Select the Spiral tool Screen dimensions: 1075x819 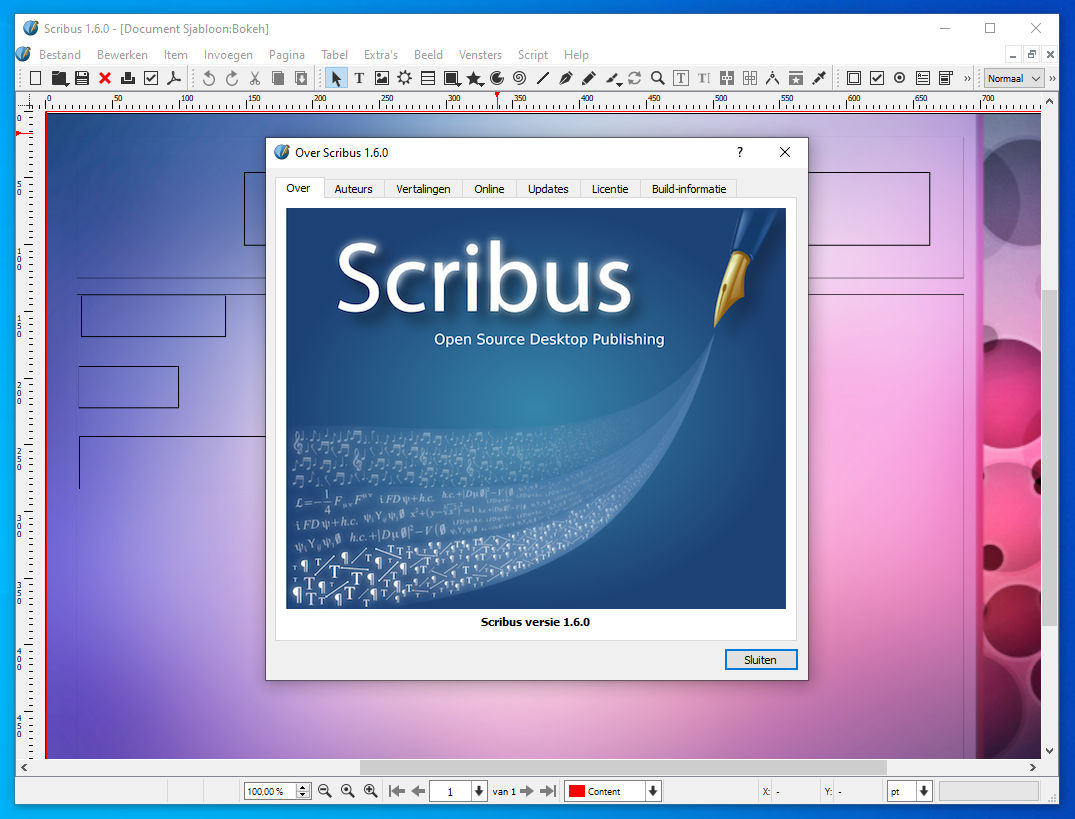(x=520, y=78)
